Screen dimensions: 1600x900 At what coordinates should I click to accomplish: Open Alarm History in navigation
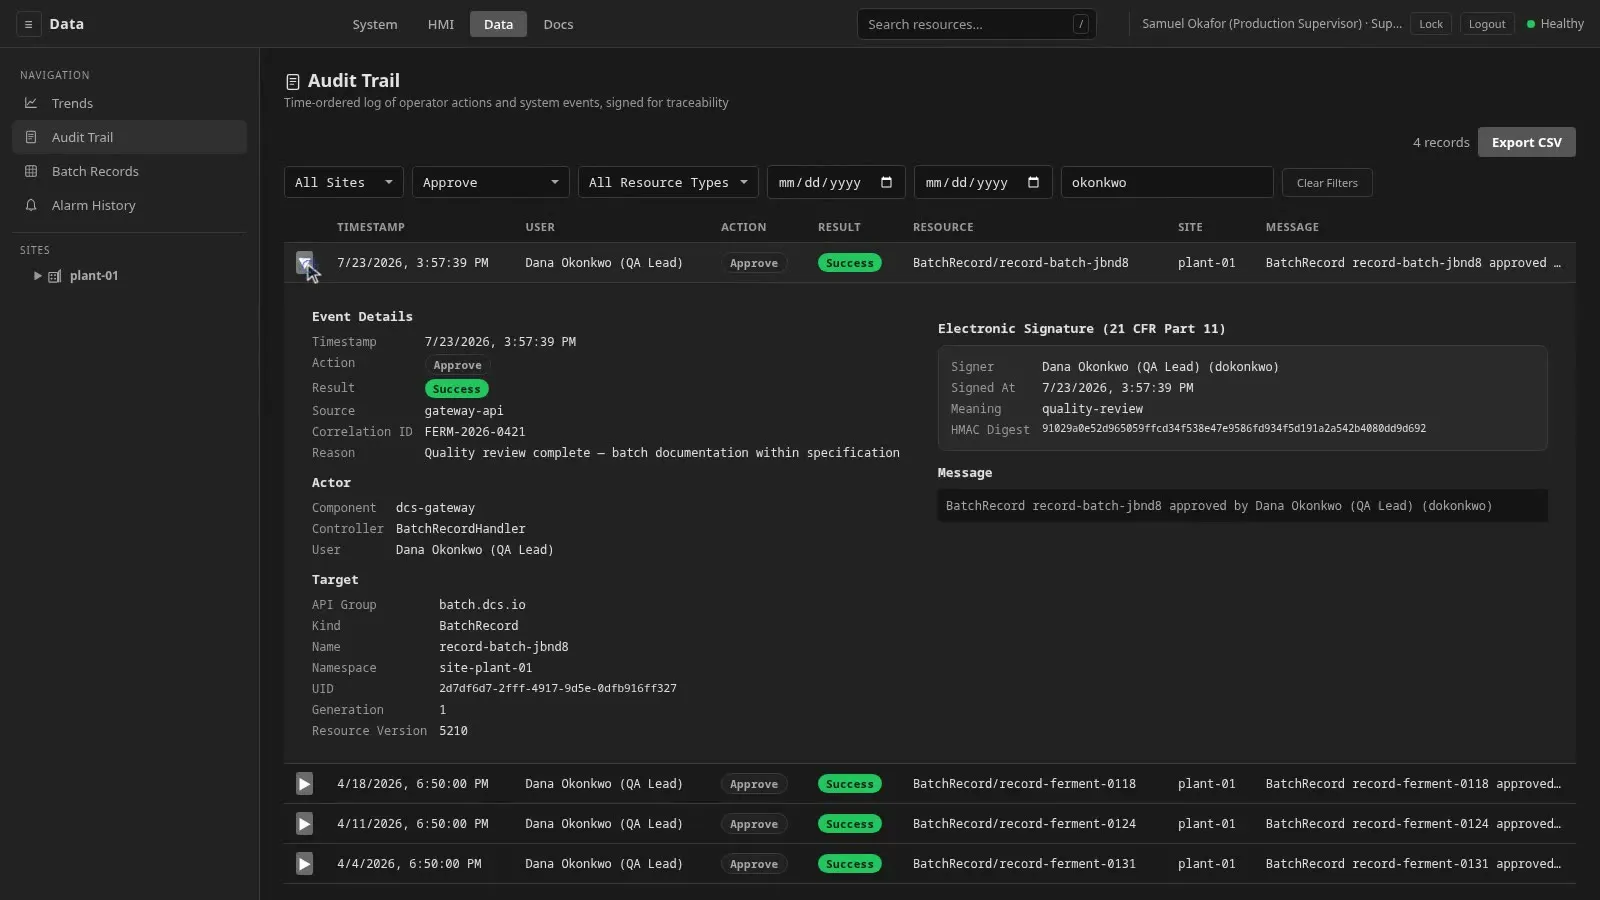pos(129,205)
